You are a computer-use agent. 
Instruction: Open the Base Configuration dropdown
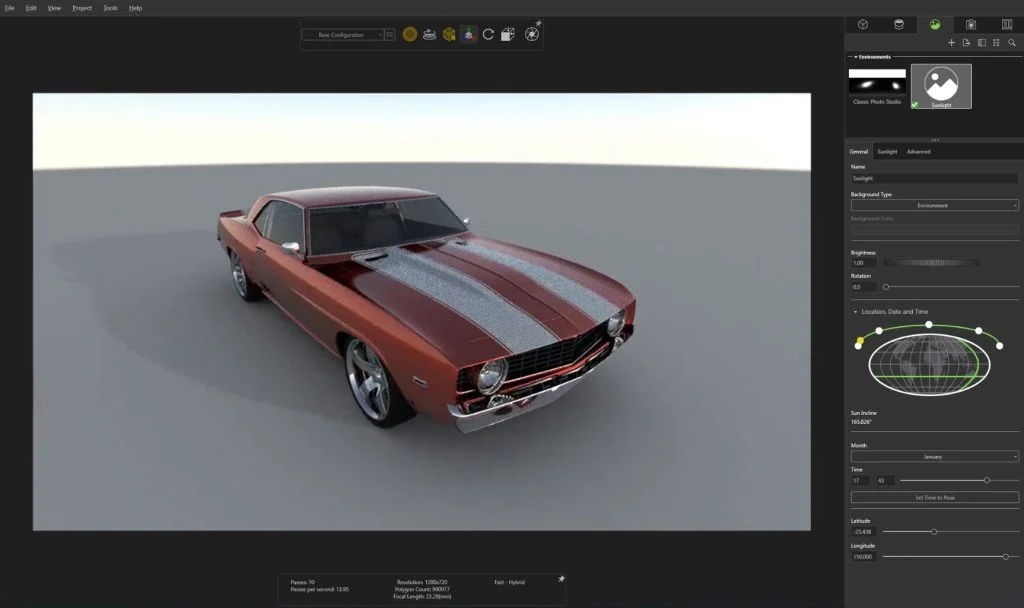pos(343,34)
